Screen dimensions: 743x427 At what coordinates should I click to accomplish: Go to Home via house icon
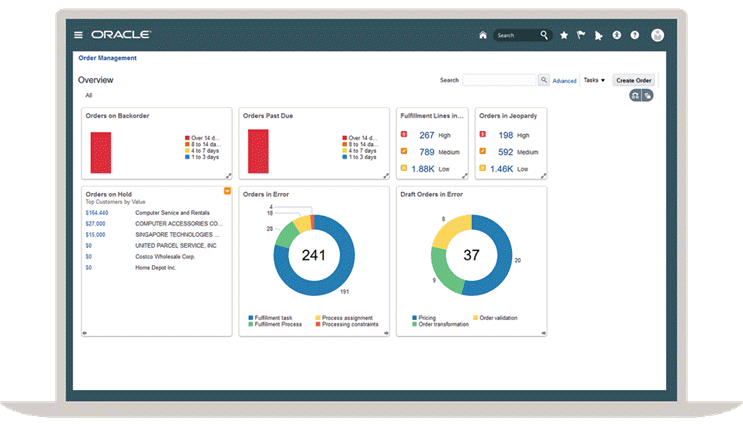[483, 35]
